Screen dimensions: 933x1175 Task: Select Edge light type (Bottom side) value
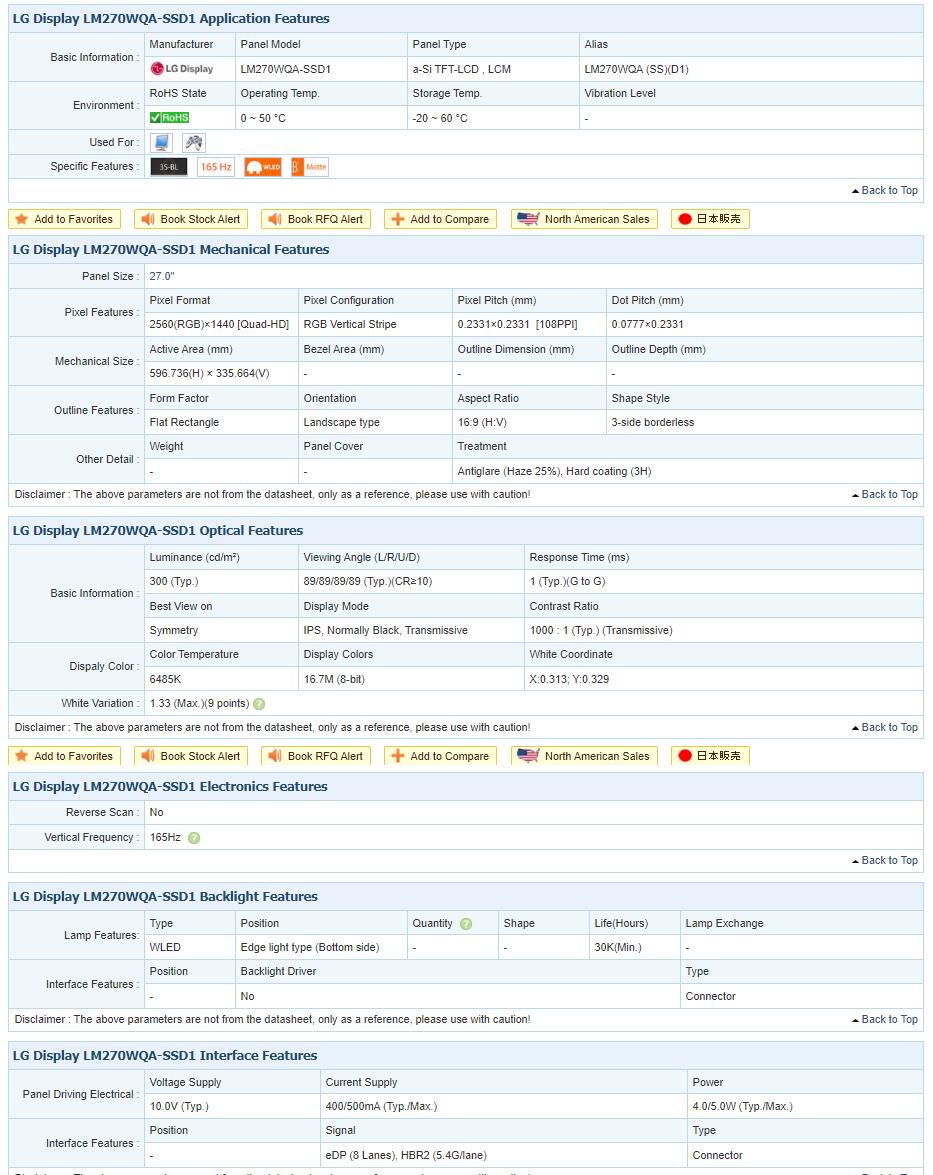(310, 948)
